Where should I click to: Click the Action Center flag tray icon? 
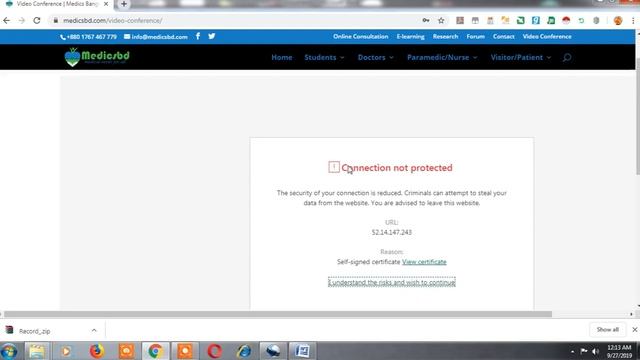[x=584, y=351]
